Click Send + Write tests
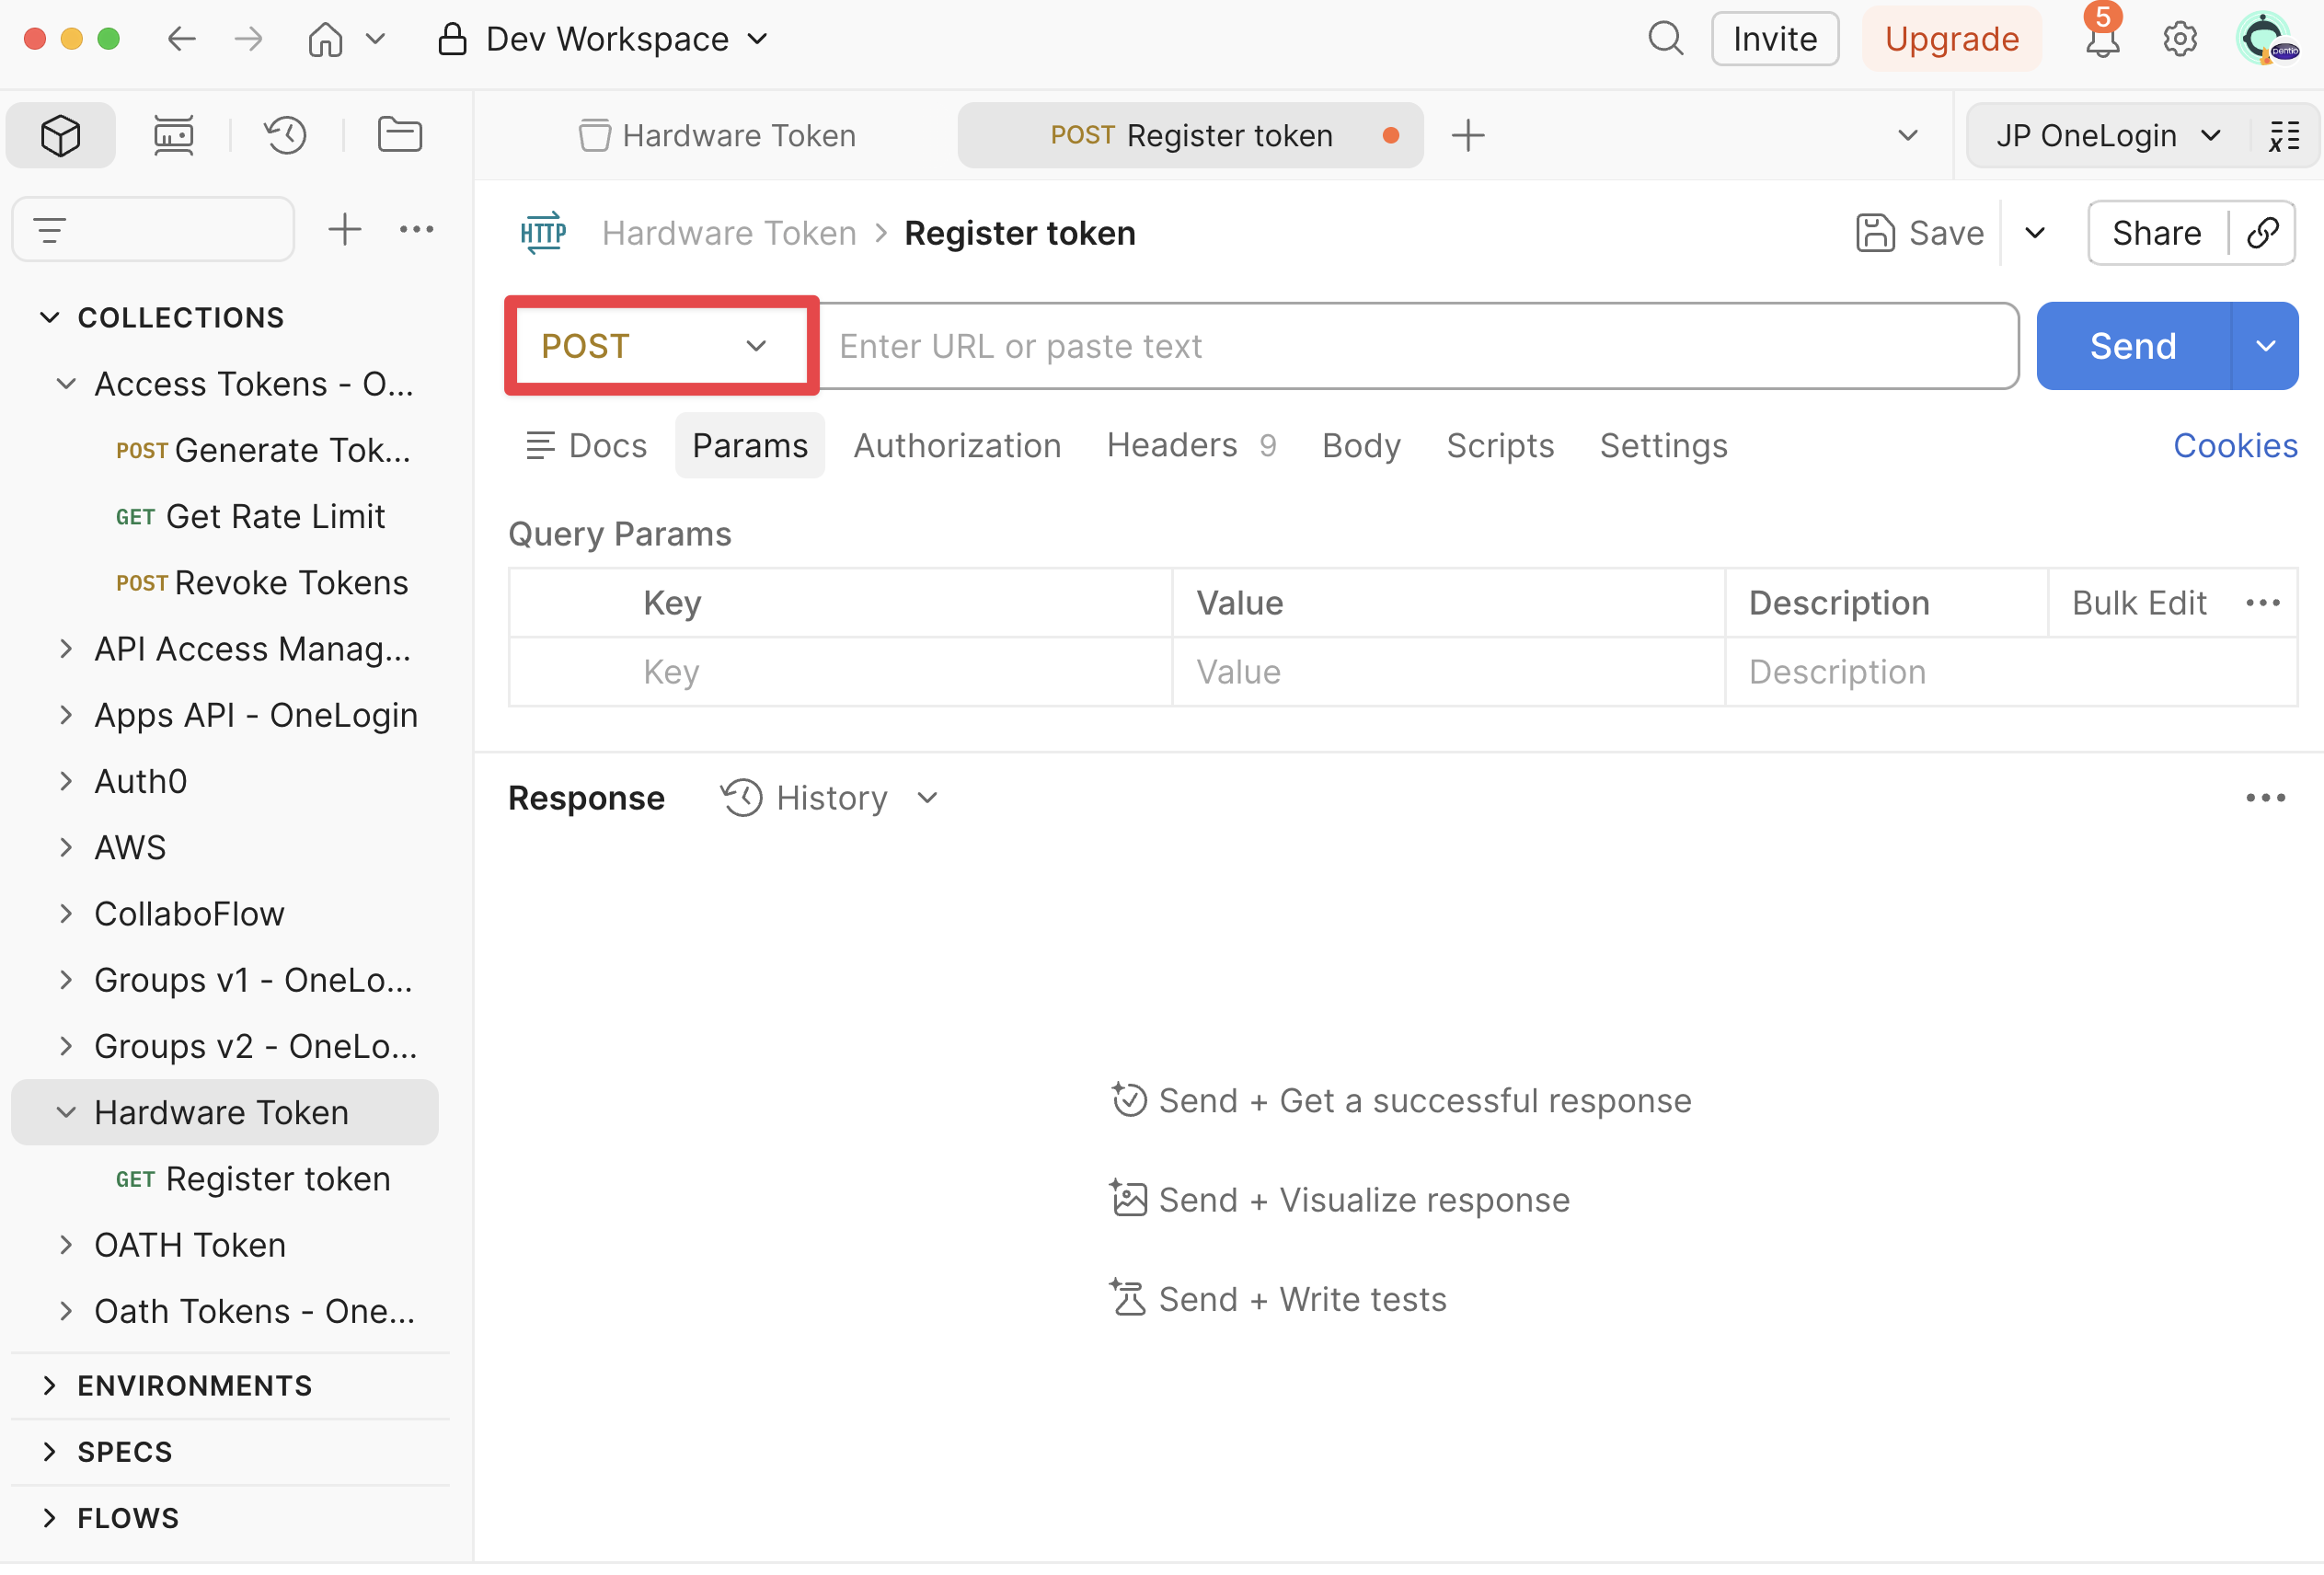Viewport: 2324px width, 1575px height. coord(1278,1298)
